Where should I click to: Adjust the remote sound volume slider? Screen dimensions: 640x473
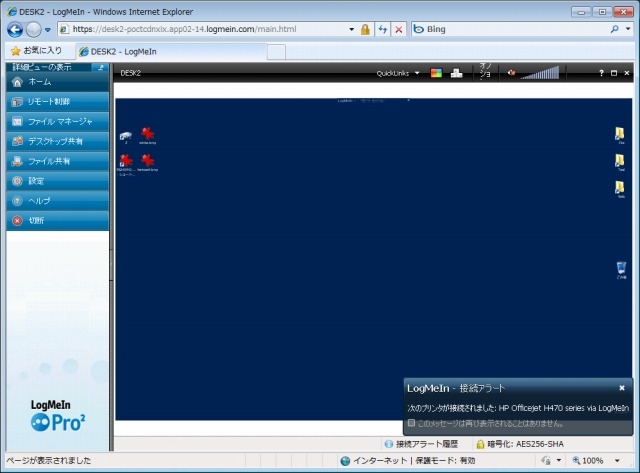(x=540, y=73)
